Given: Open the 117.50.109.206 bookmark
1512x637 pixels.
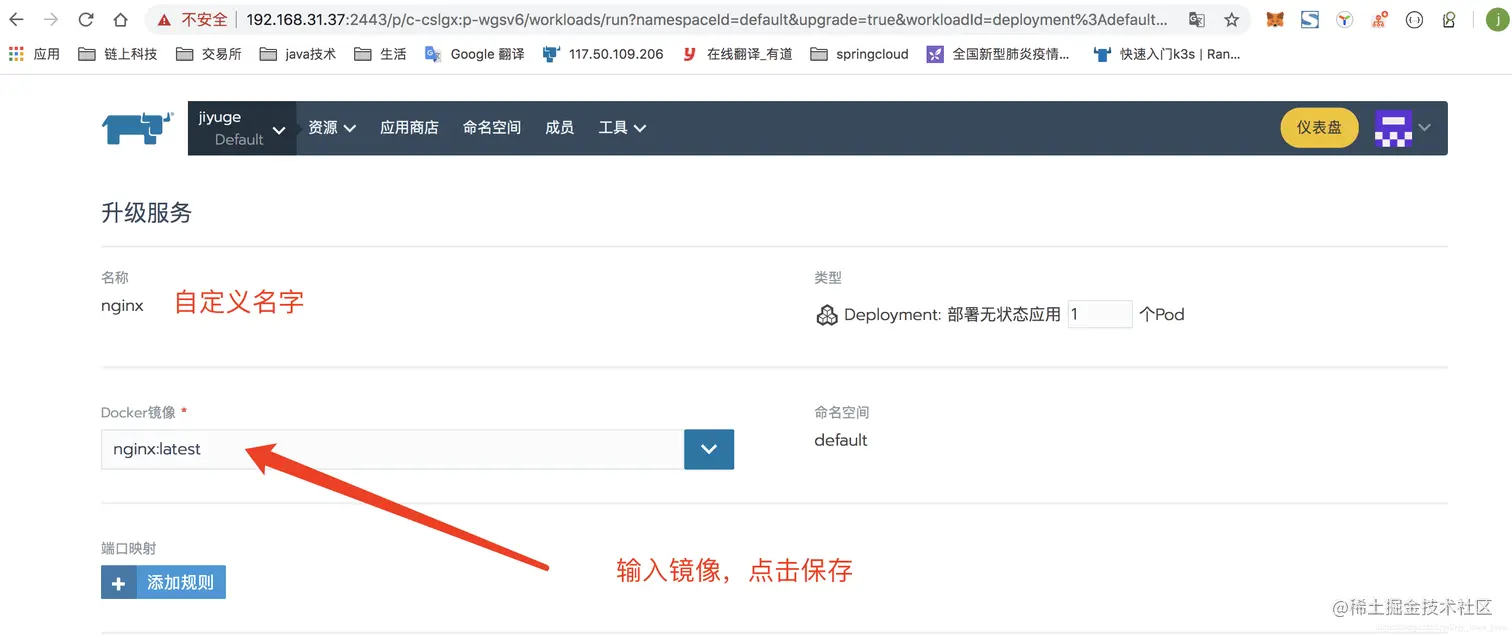Looking at the screenshot, I should [x=603, y=54].
